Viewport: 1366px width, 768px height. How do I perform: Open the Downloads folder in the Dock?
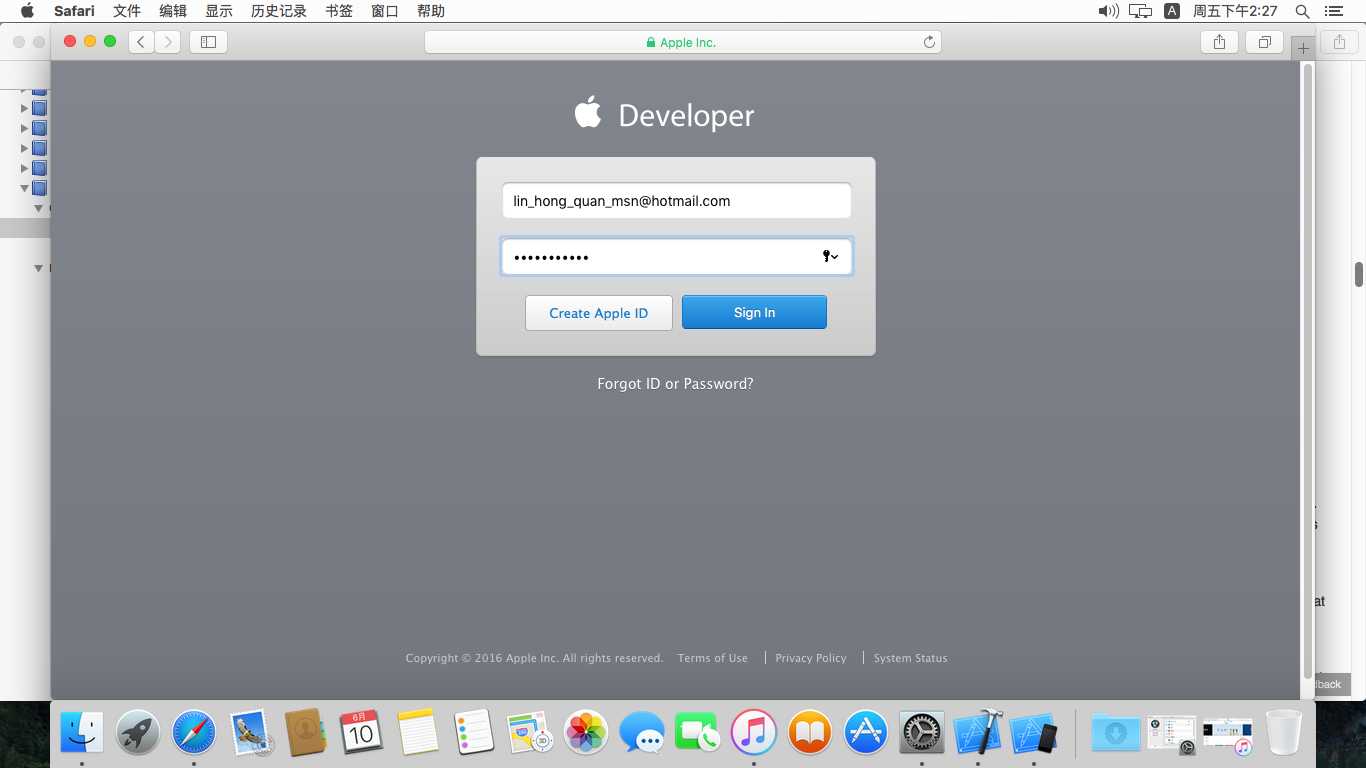coord(1115,733)
